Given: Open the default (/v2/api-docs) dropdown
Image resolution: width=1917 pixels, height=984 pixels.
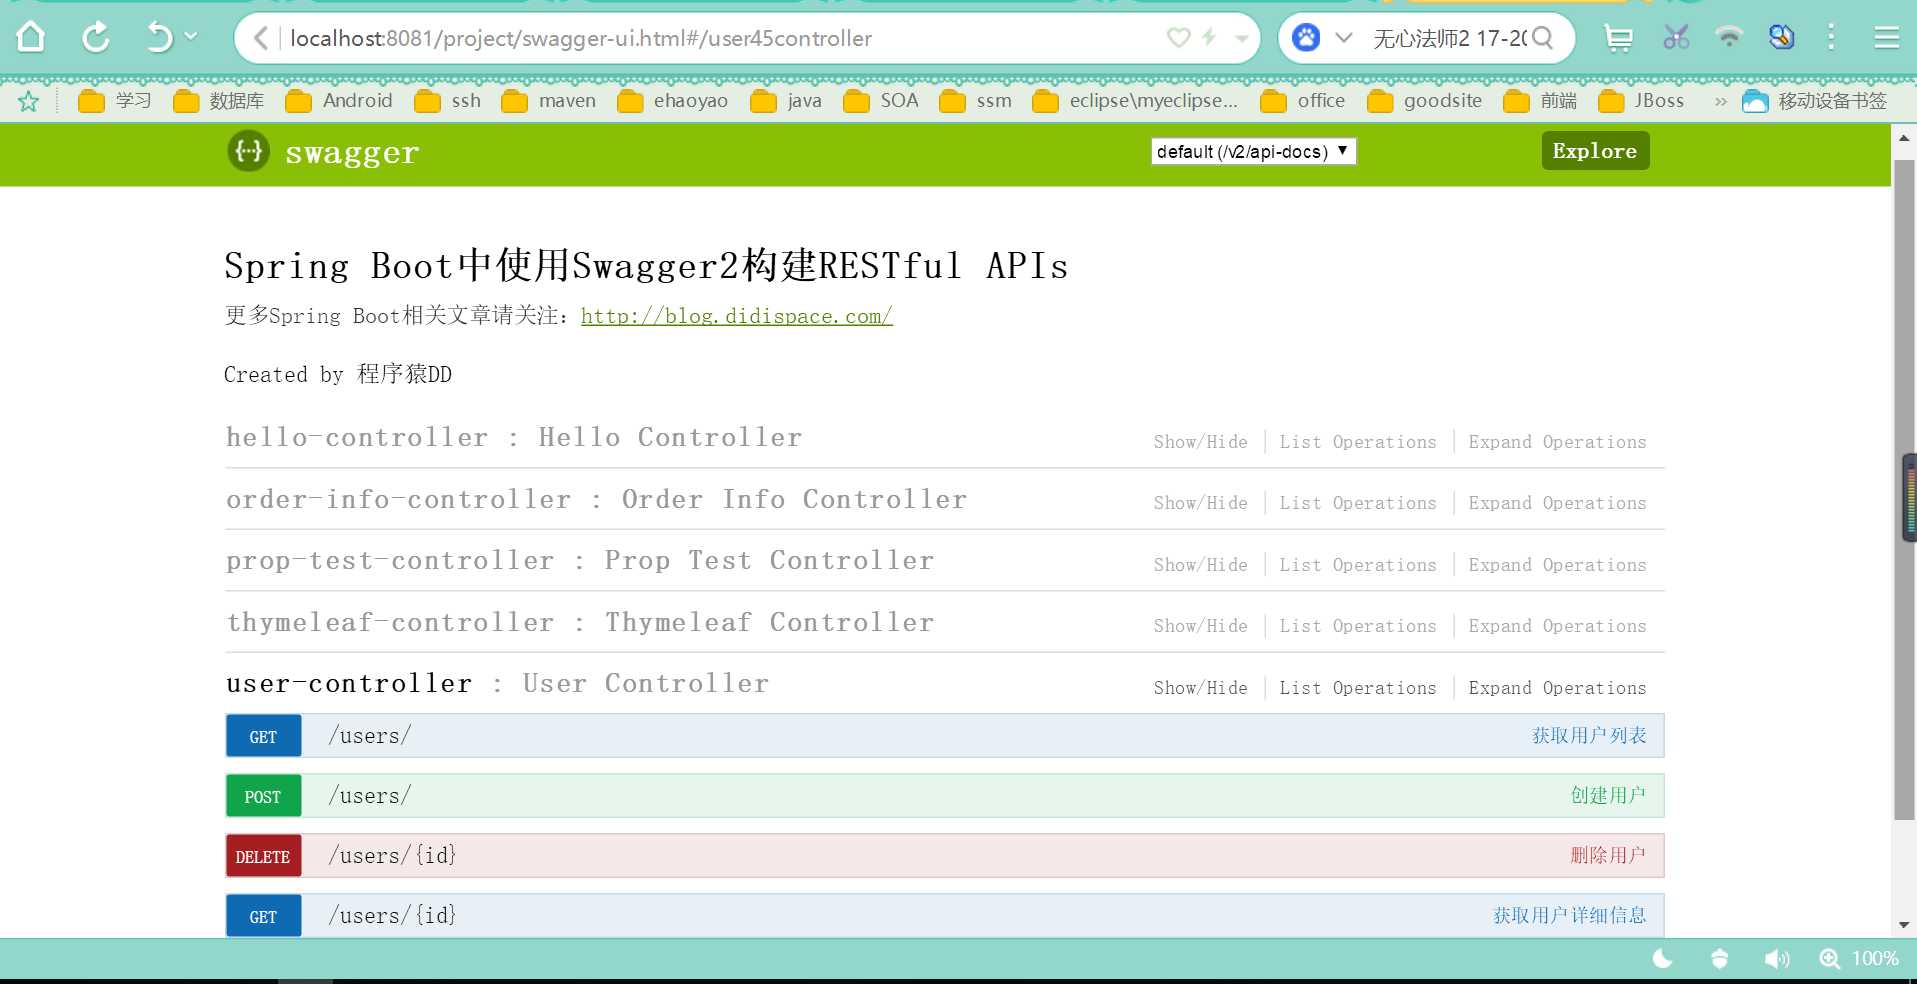Looking at the screenshot, I should (1253, 151).
